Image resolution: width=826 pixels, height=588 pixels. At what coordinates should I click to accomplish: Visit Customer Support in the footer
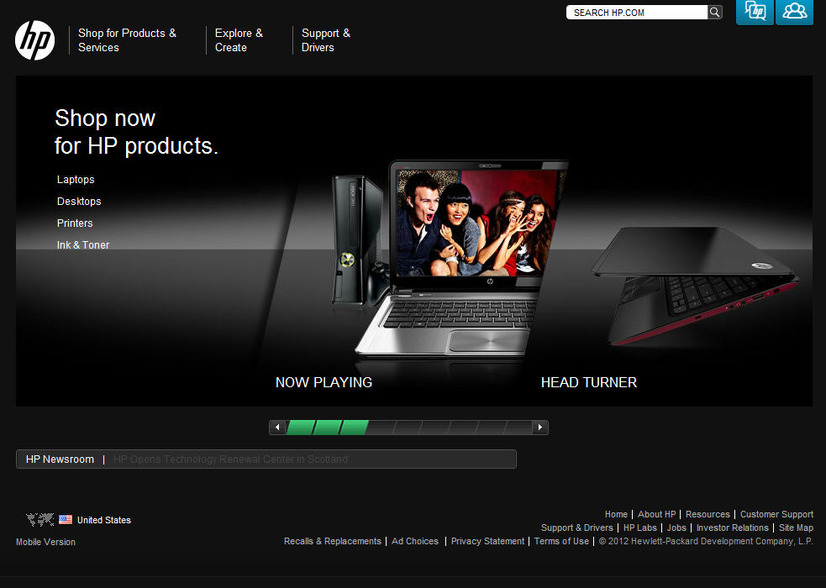[x=776, y=514]
